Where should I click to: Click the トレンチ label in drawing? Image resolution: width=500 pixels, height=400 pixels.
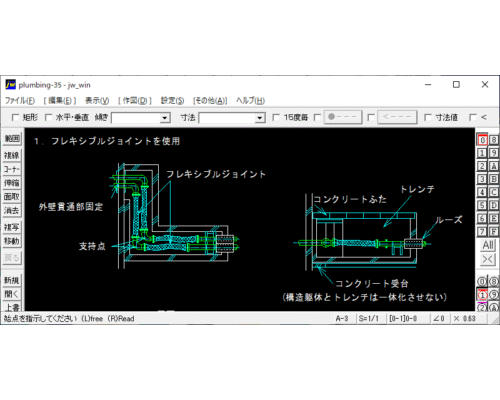(x=417, y=189)
